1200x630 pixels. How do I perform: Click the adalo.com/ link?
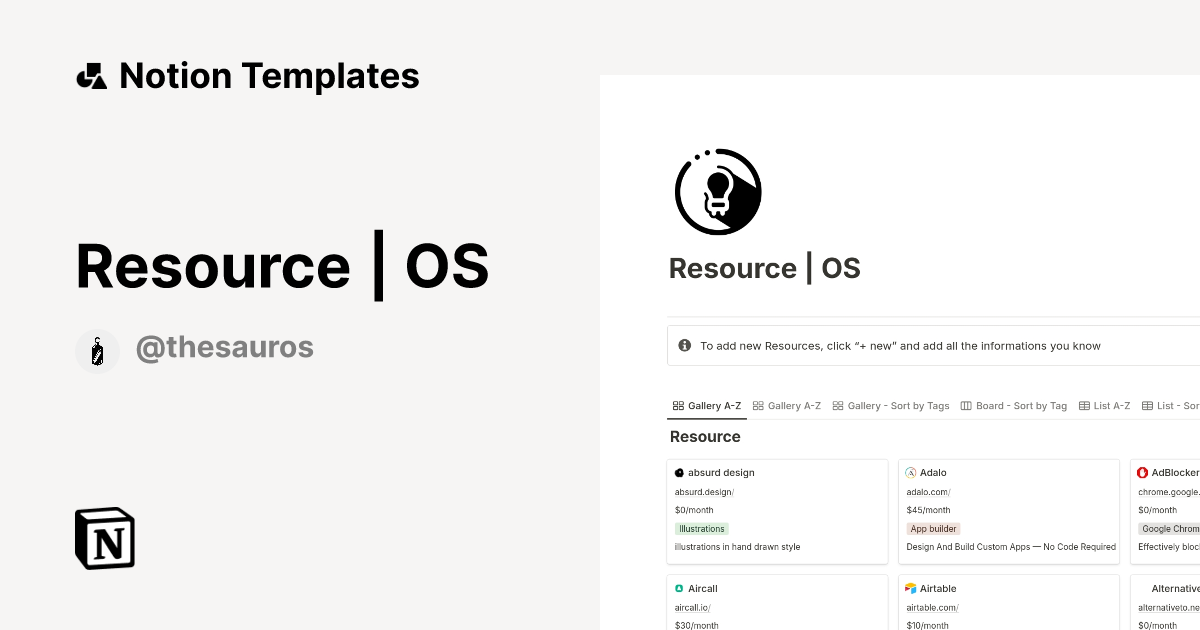[928, 491]
